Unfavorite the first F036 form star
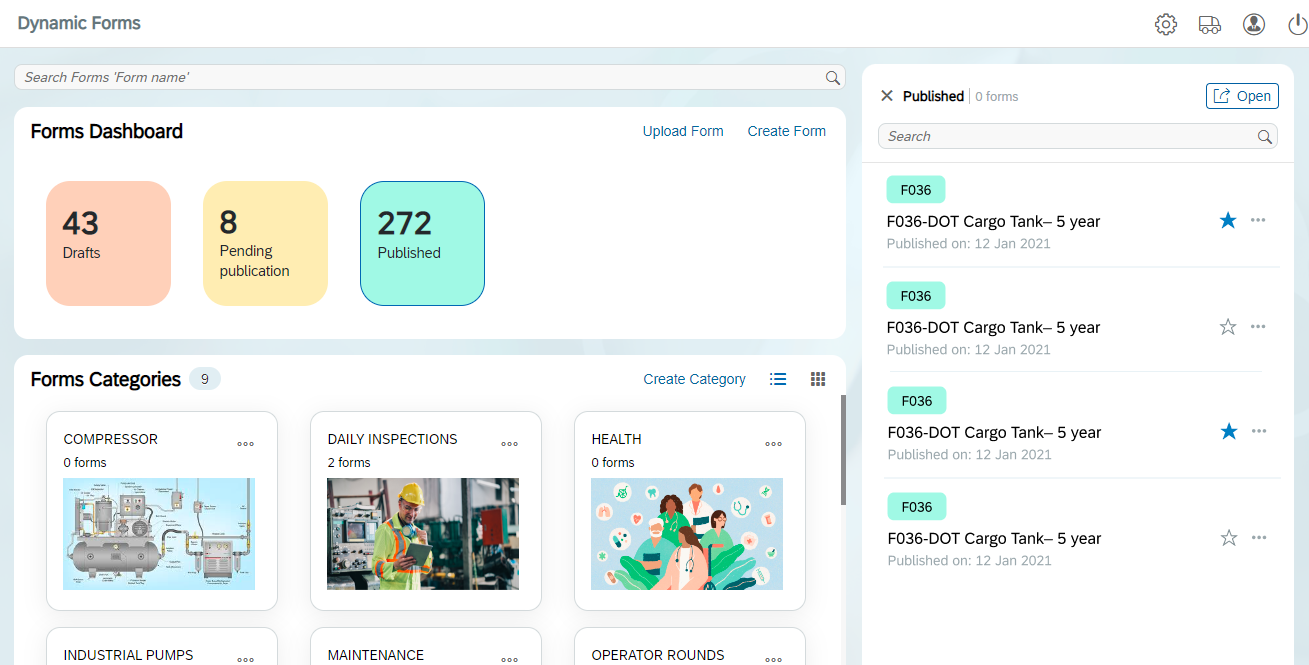This screenshot has height=665, width=1309. tap(1228, 220)
